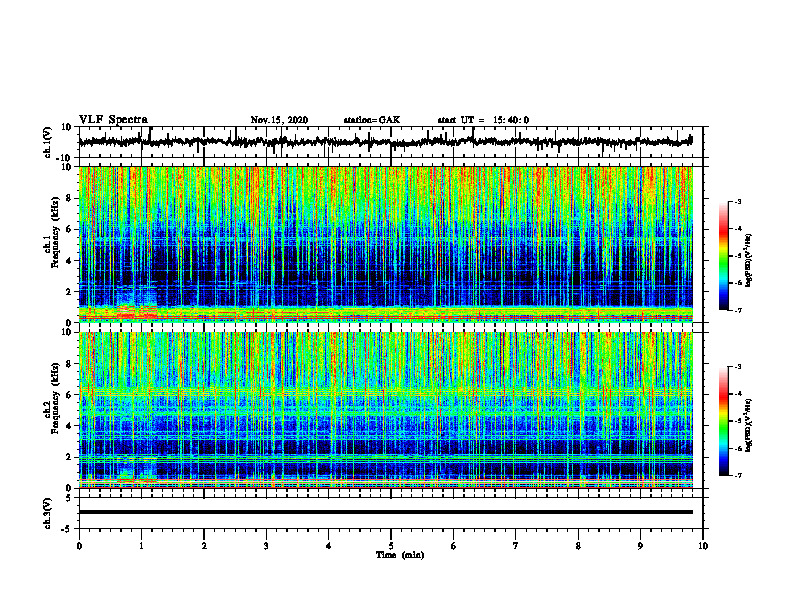
Task: Click the time axis tick label '5'
Action: click(391, 546)
